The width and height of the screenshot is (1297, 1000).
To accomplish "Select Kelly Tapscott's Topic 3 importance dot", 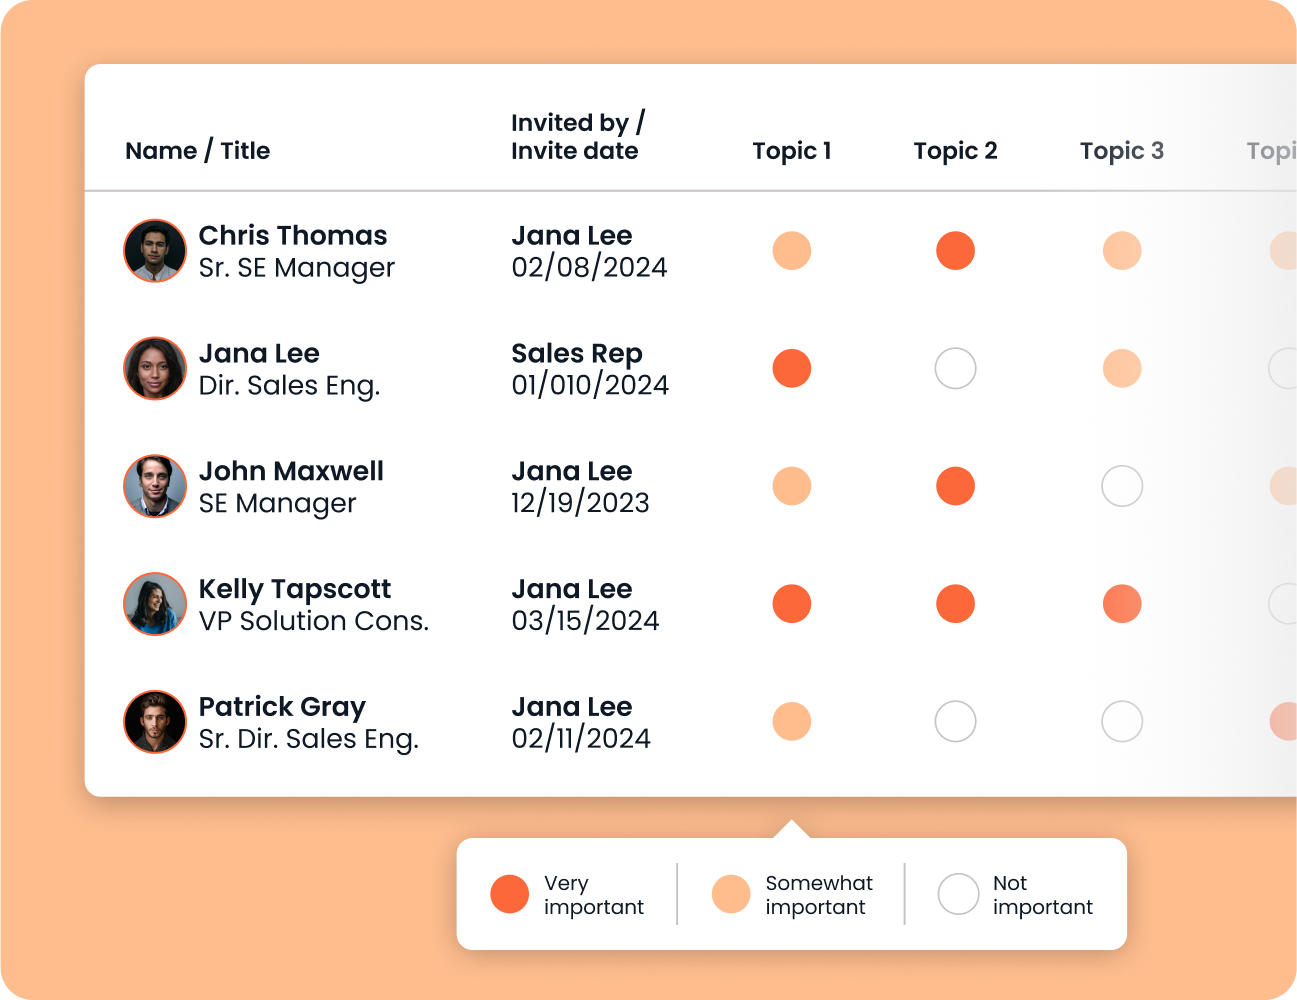I will coord(1122,604).
